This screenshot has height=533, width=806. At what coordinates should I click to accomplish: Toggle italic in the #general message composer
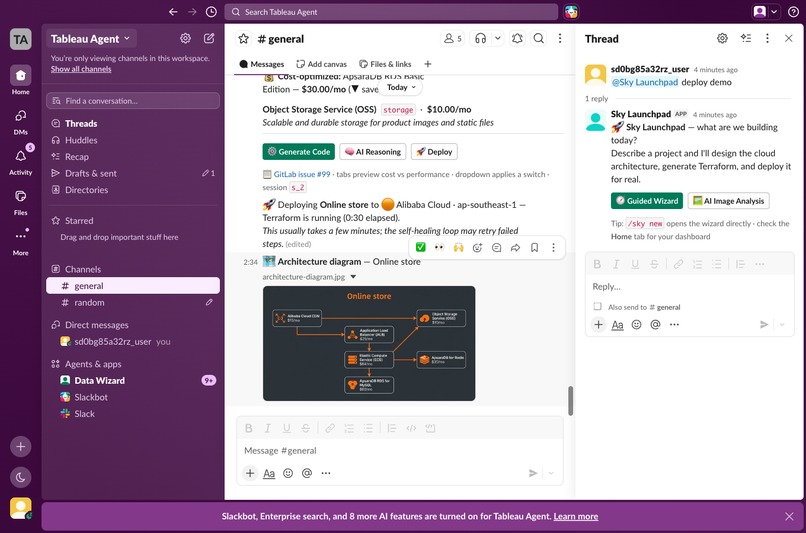tap(267, 428)
